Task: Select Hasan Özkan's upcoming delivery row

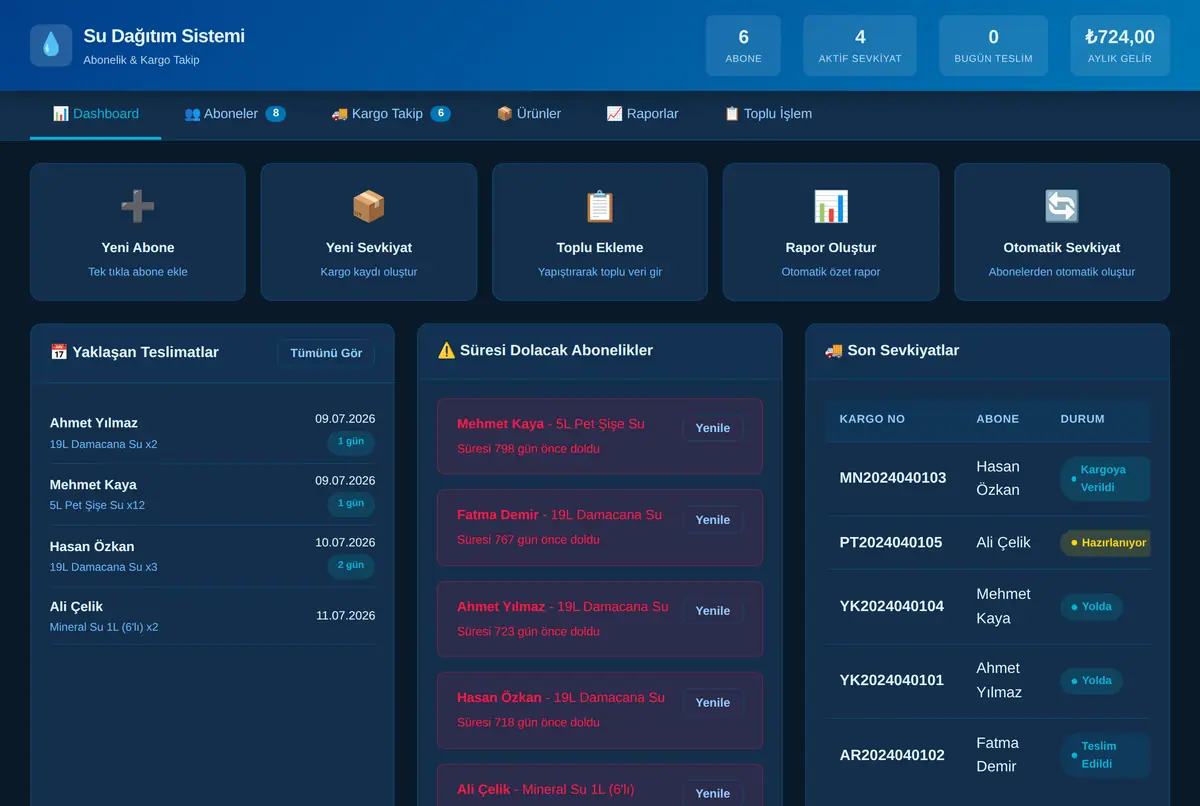Action: [212, 556]
